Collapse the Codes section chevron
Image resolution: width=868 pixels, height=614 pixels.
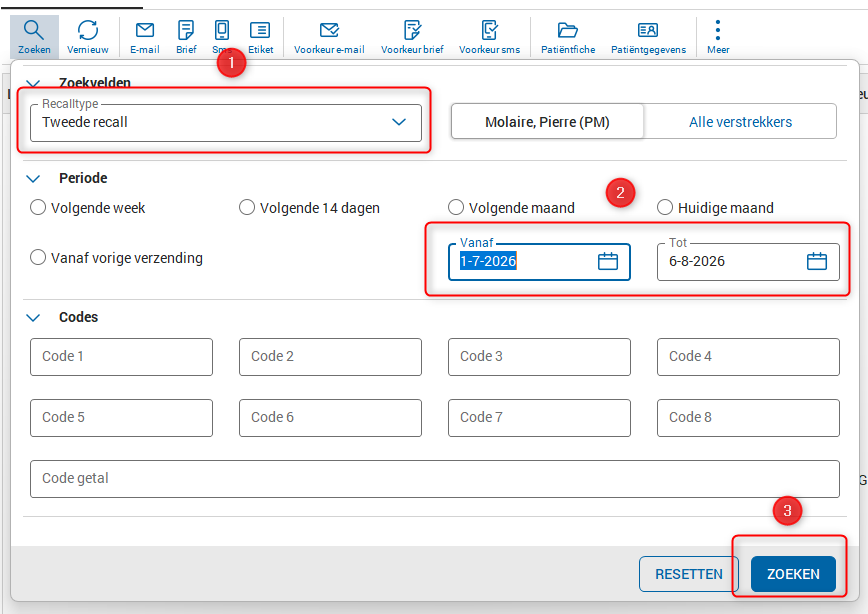point(33,317)
